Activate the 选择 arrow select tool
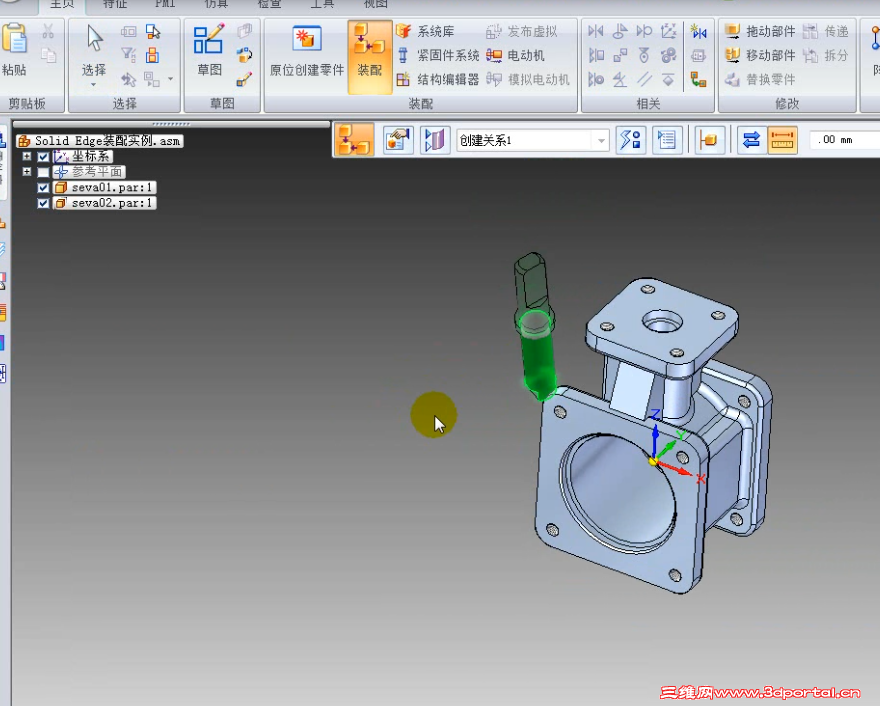Viewport: 880px width, 706px height. point(94,39)
